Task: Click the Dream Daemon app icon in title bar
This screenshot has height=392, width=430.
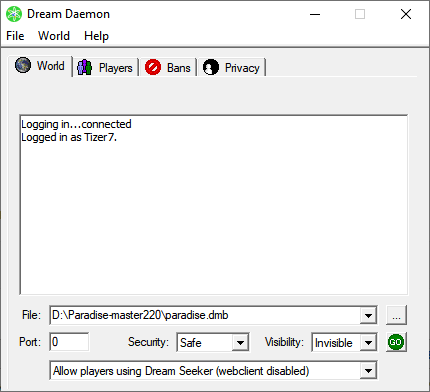Action: click(x=14, y=14)
